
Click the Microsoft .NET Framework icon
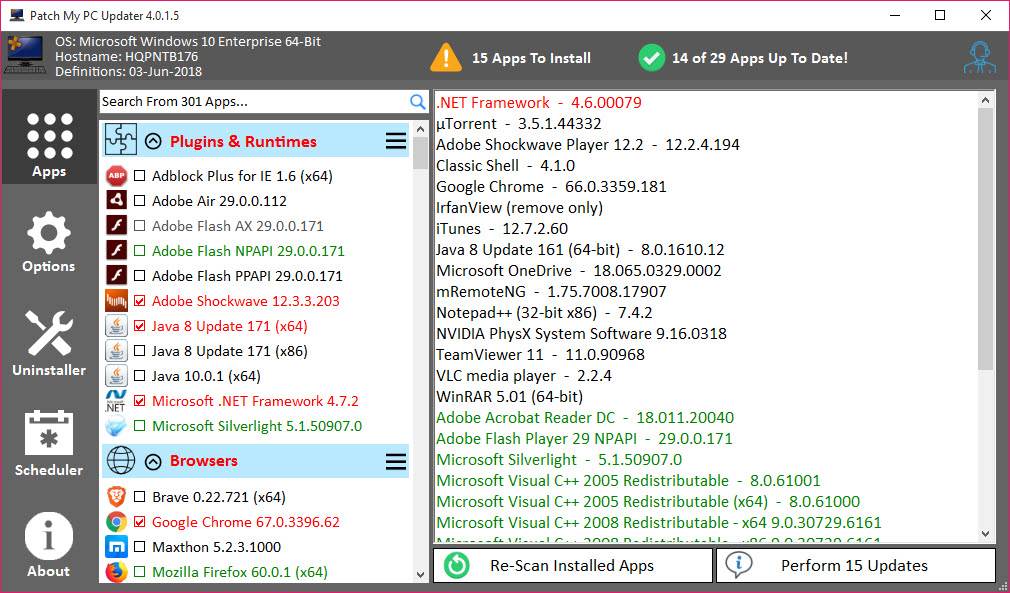pos(117,400)
